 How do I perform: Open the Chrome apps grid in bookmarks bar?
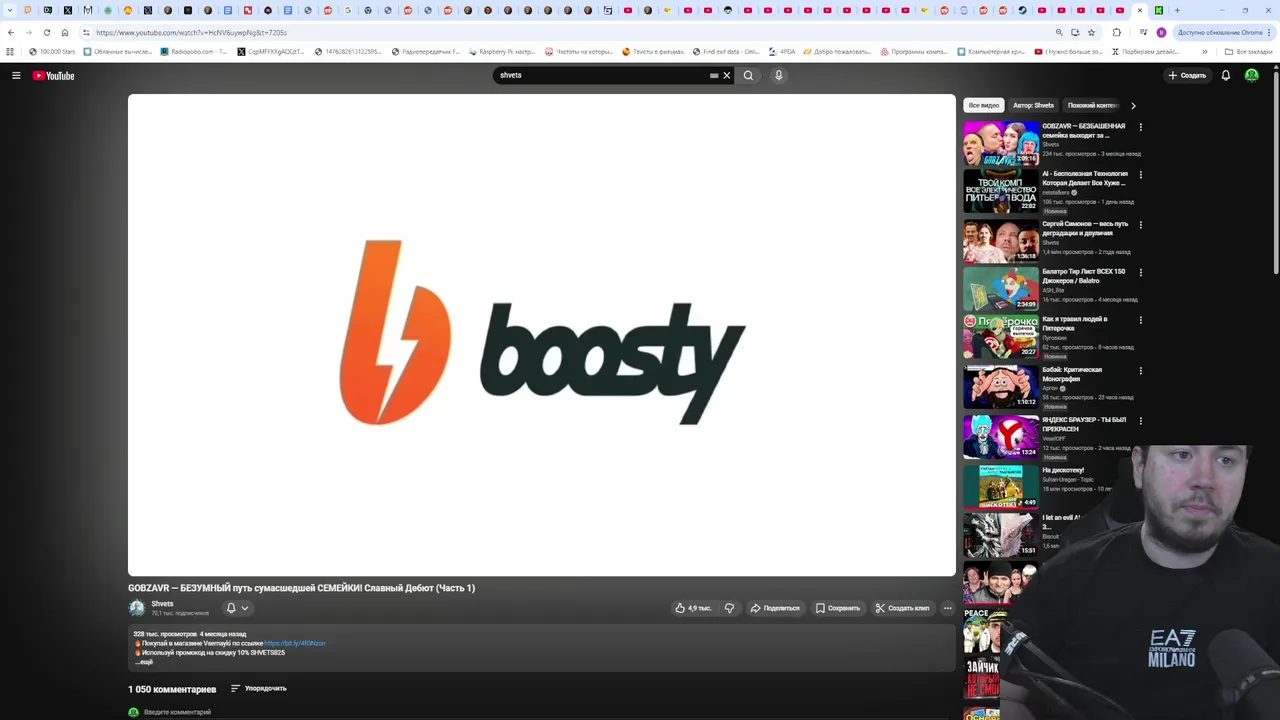tap(10, 51)
